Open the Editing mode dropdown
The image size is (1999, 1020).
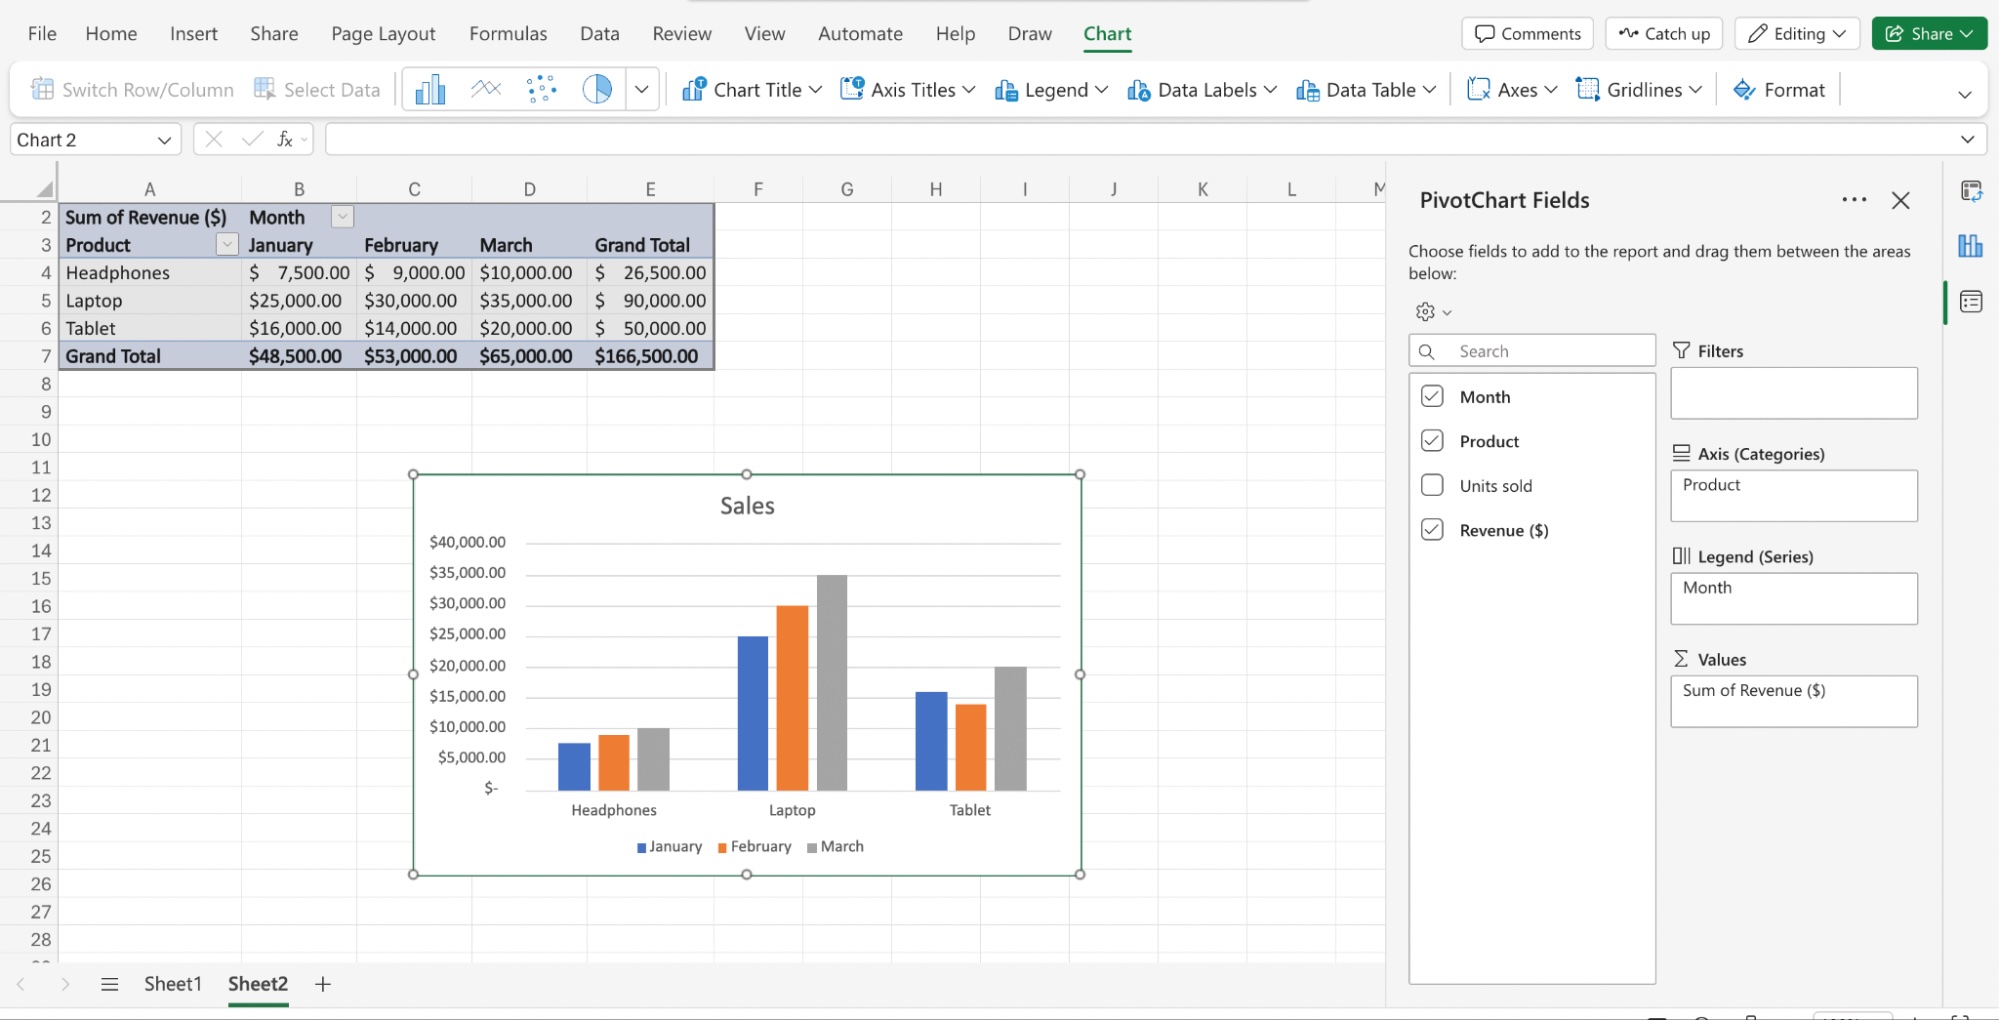(1797, 34)
